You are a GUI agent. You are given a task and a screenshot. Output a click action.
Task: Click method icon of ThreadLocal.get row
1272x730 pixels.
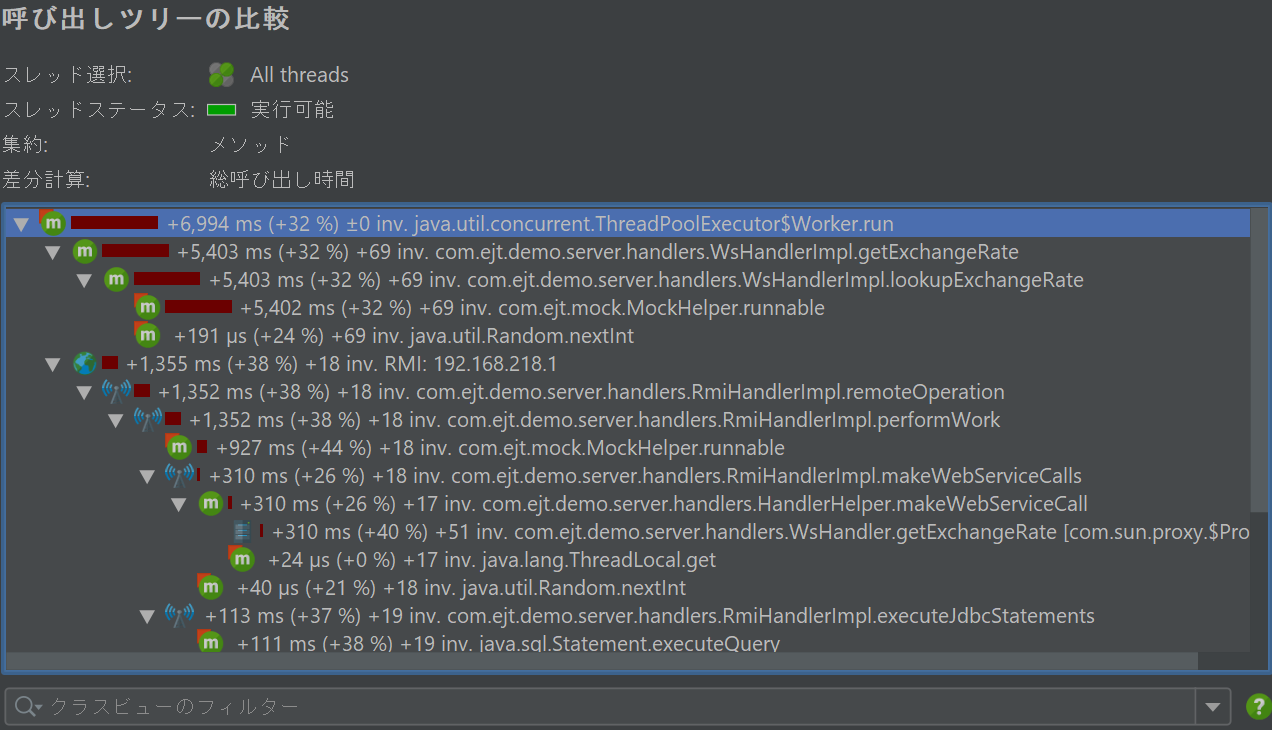point(241,559)
